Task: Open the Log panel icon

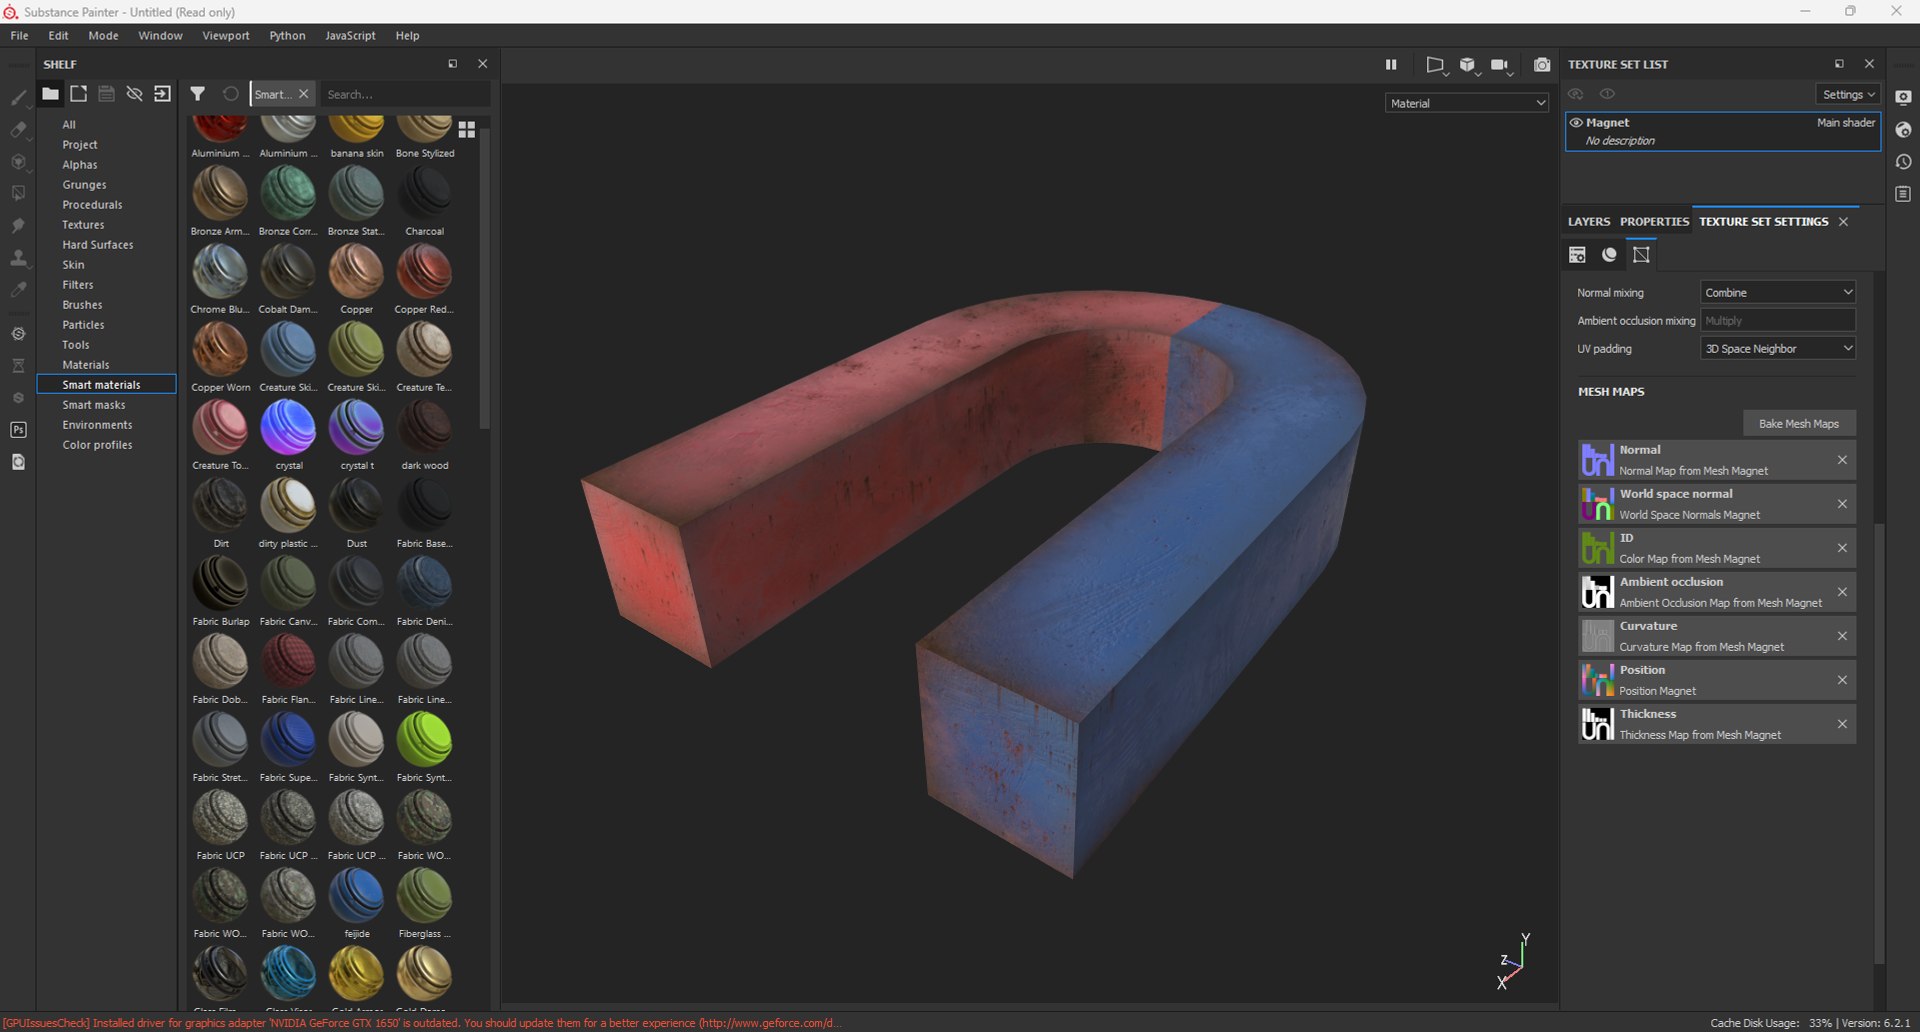Action: (1903, 194)
